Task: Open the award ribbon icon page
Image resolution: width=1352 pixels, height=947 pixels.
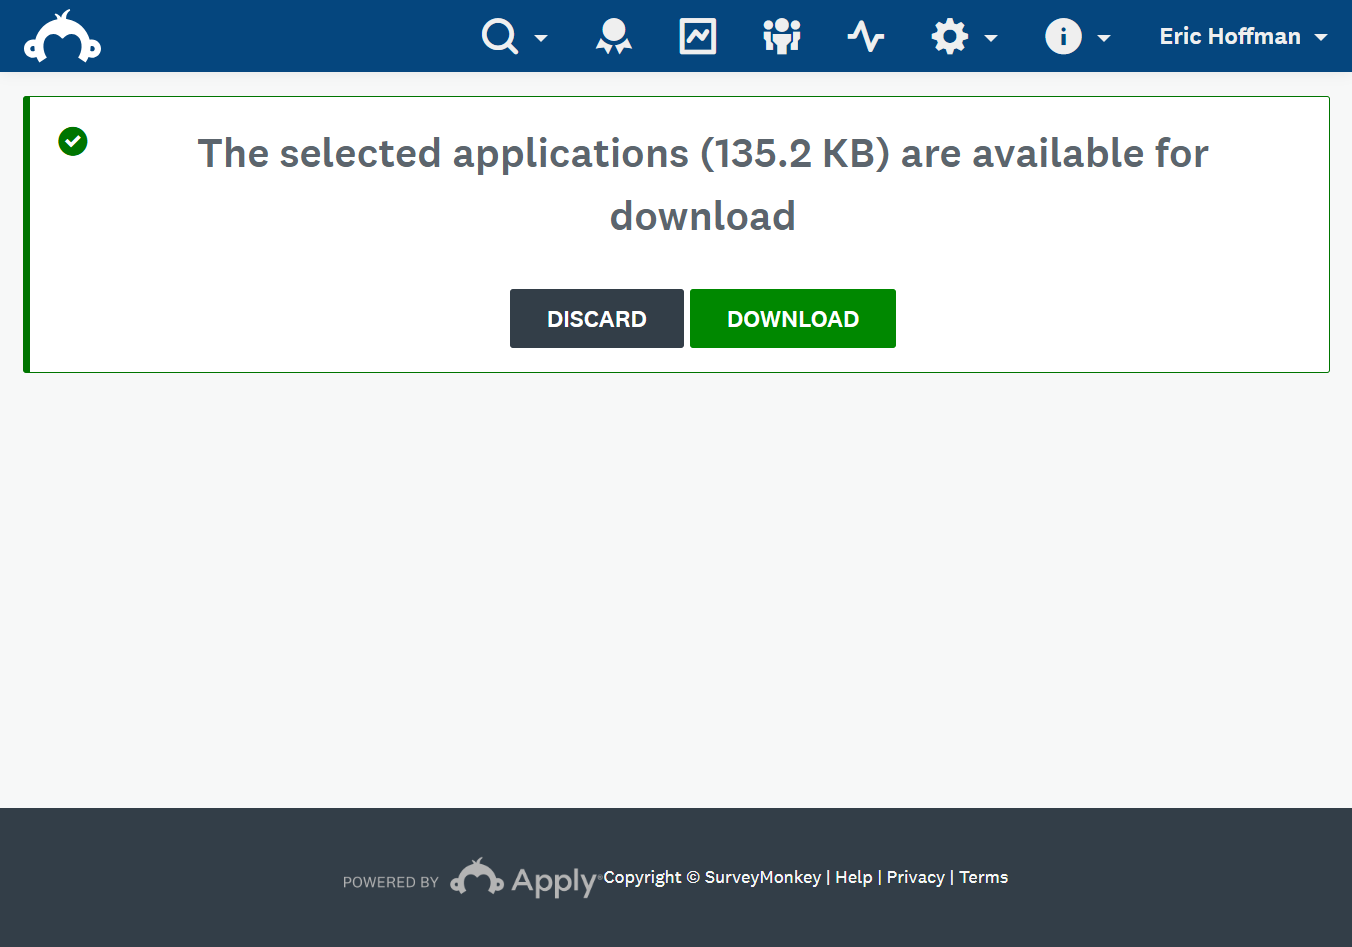Action: [614, 37]
